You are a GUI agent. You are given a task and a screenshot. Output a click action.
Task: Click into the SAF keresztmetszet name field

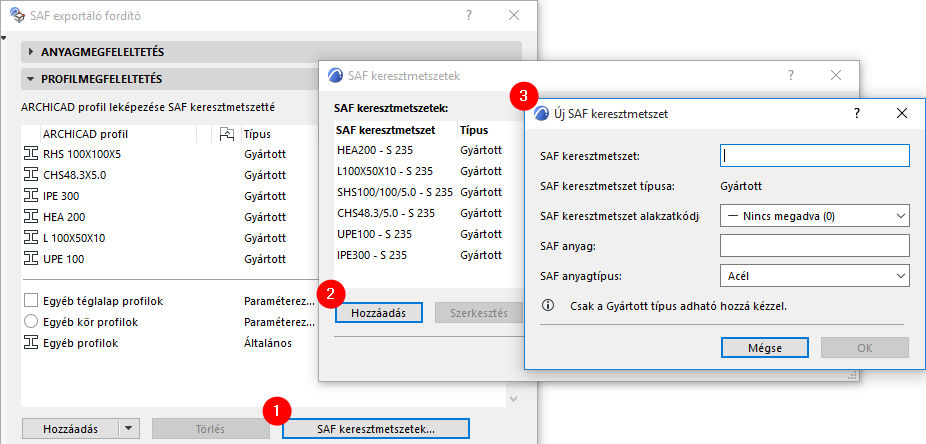click(x=813, y=156)
